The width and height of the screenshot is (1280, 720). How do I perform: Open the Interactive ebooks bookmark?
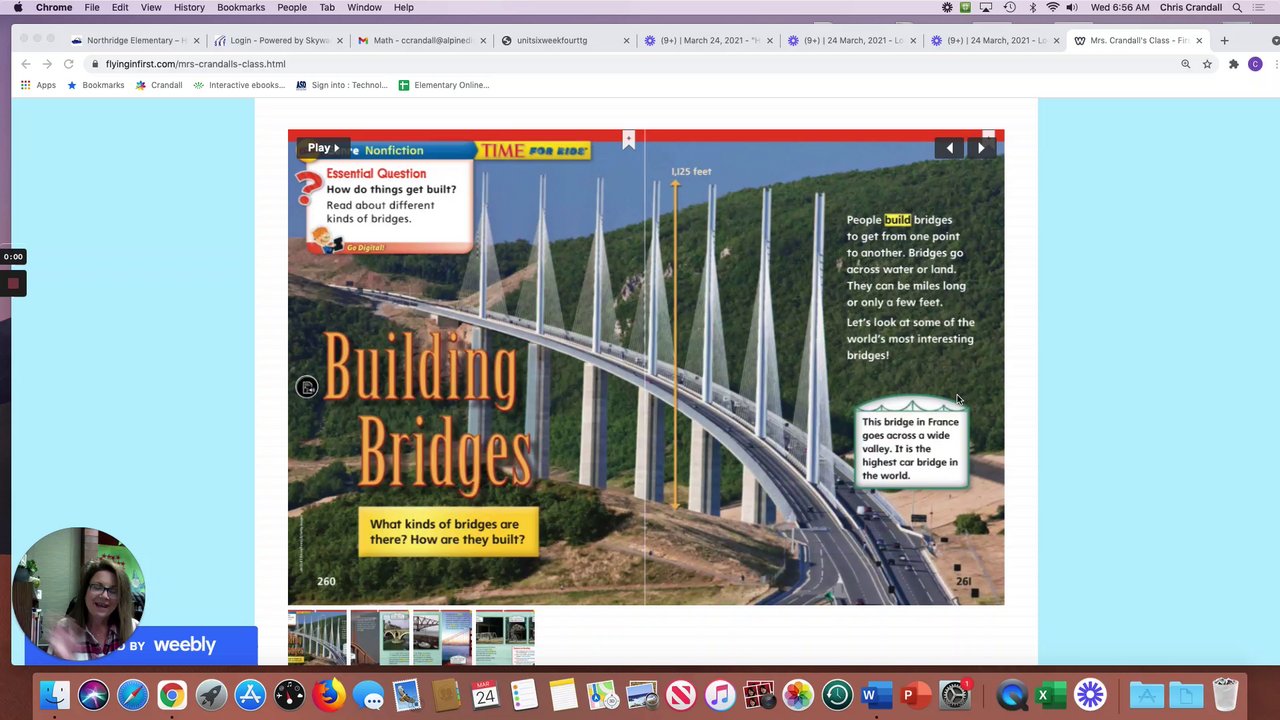tap(239, 85)
